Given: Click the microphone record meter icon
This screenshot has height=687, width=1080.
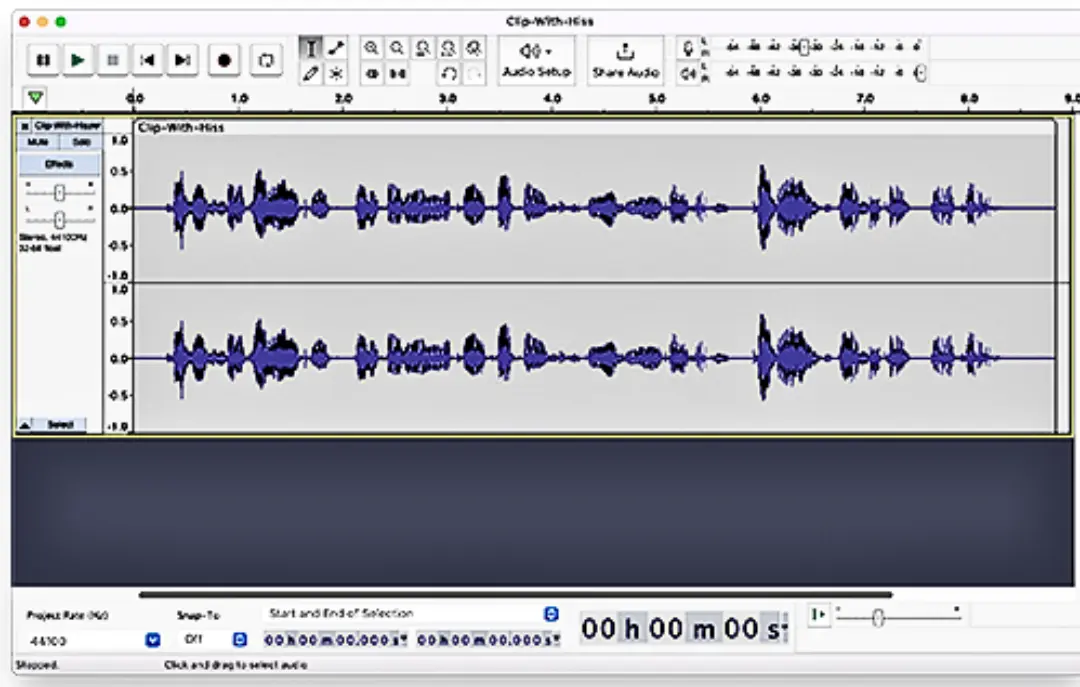Looking at the screenshot, I should click(687, 48).
